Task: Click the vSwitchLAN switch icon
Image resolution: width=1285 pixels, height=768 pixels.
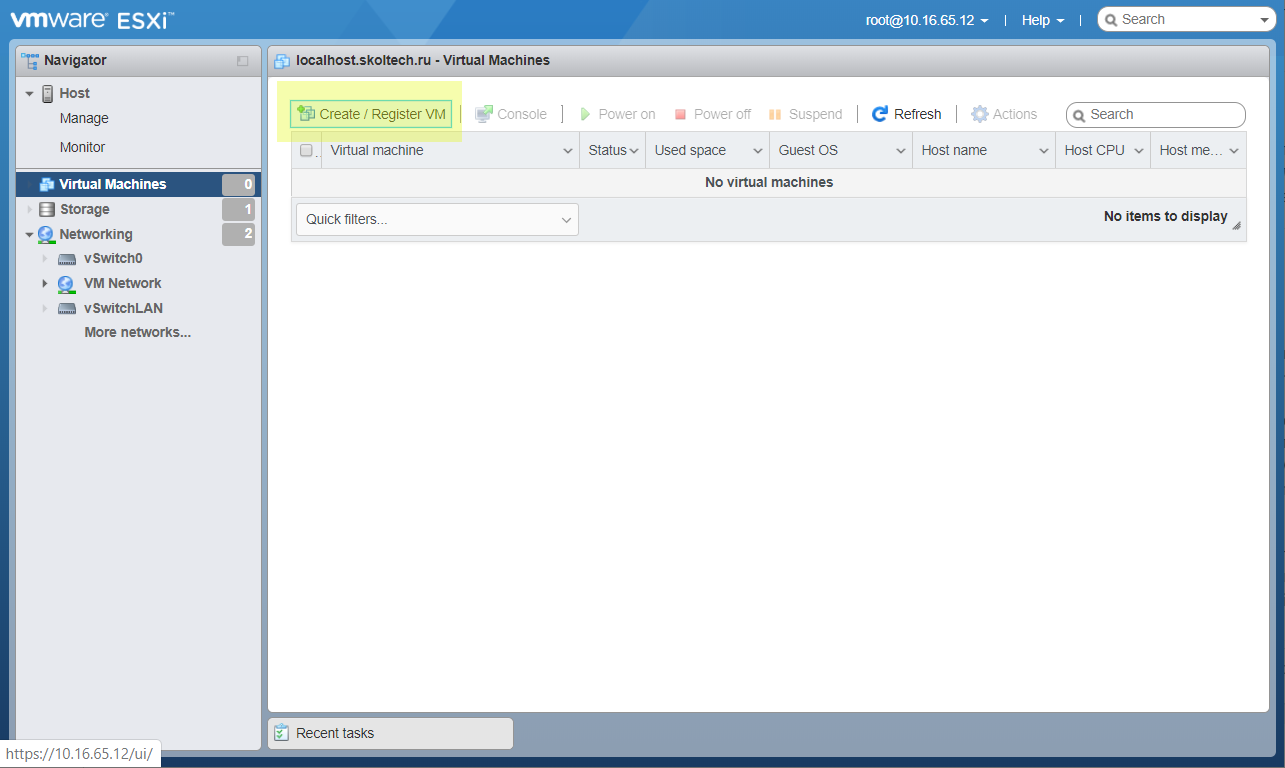Action: (x=67, y=308)
